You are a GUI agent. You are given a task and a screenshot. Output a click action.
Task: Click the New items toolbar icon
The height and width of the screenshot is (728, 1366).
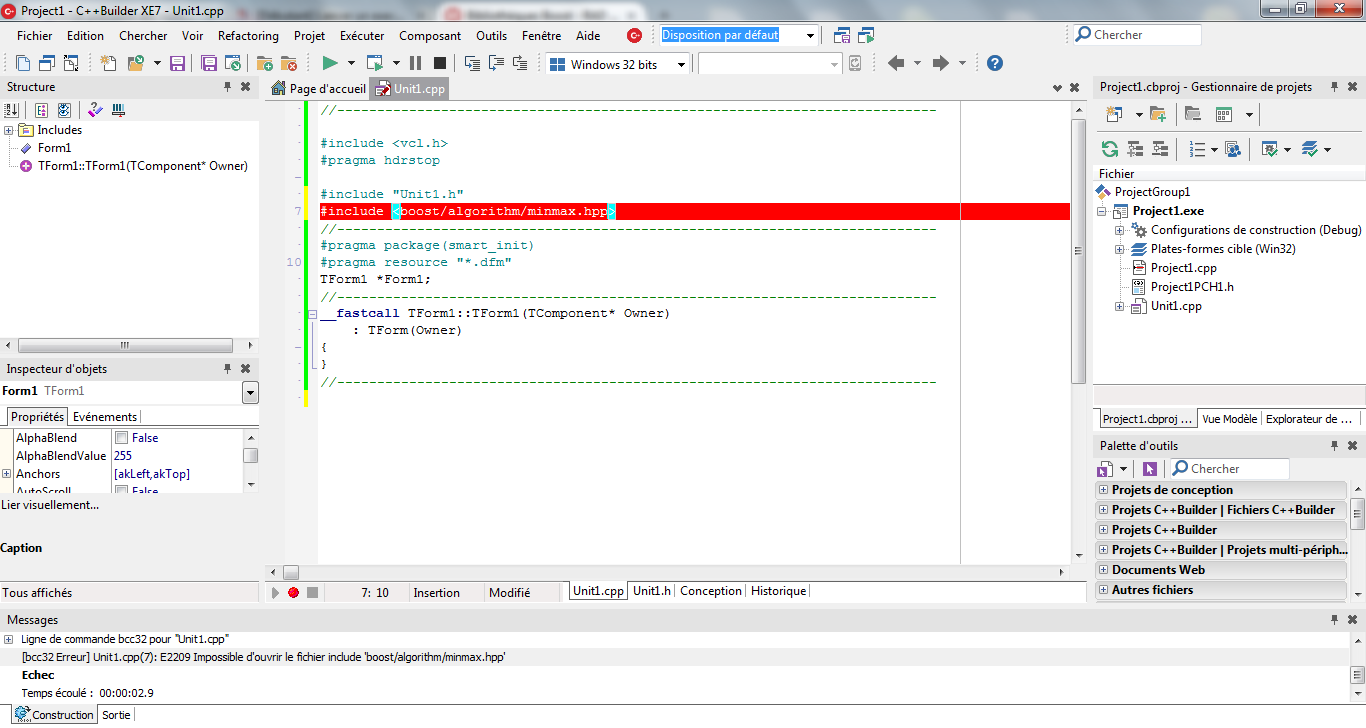coord(109,63)
